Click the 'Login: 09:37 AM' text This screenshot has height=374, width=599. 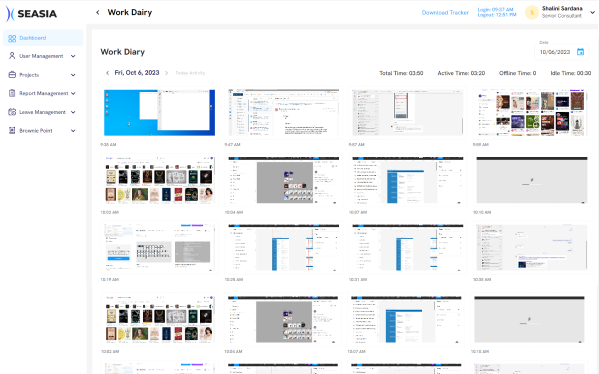495,10
